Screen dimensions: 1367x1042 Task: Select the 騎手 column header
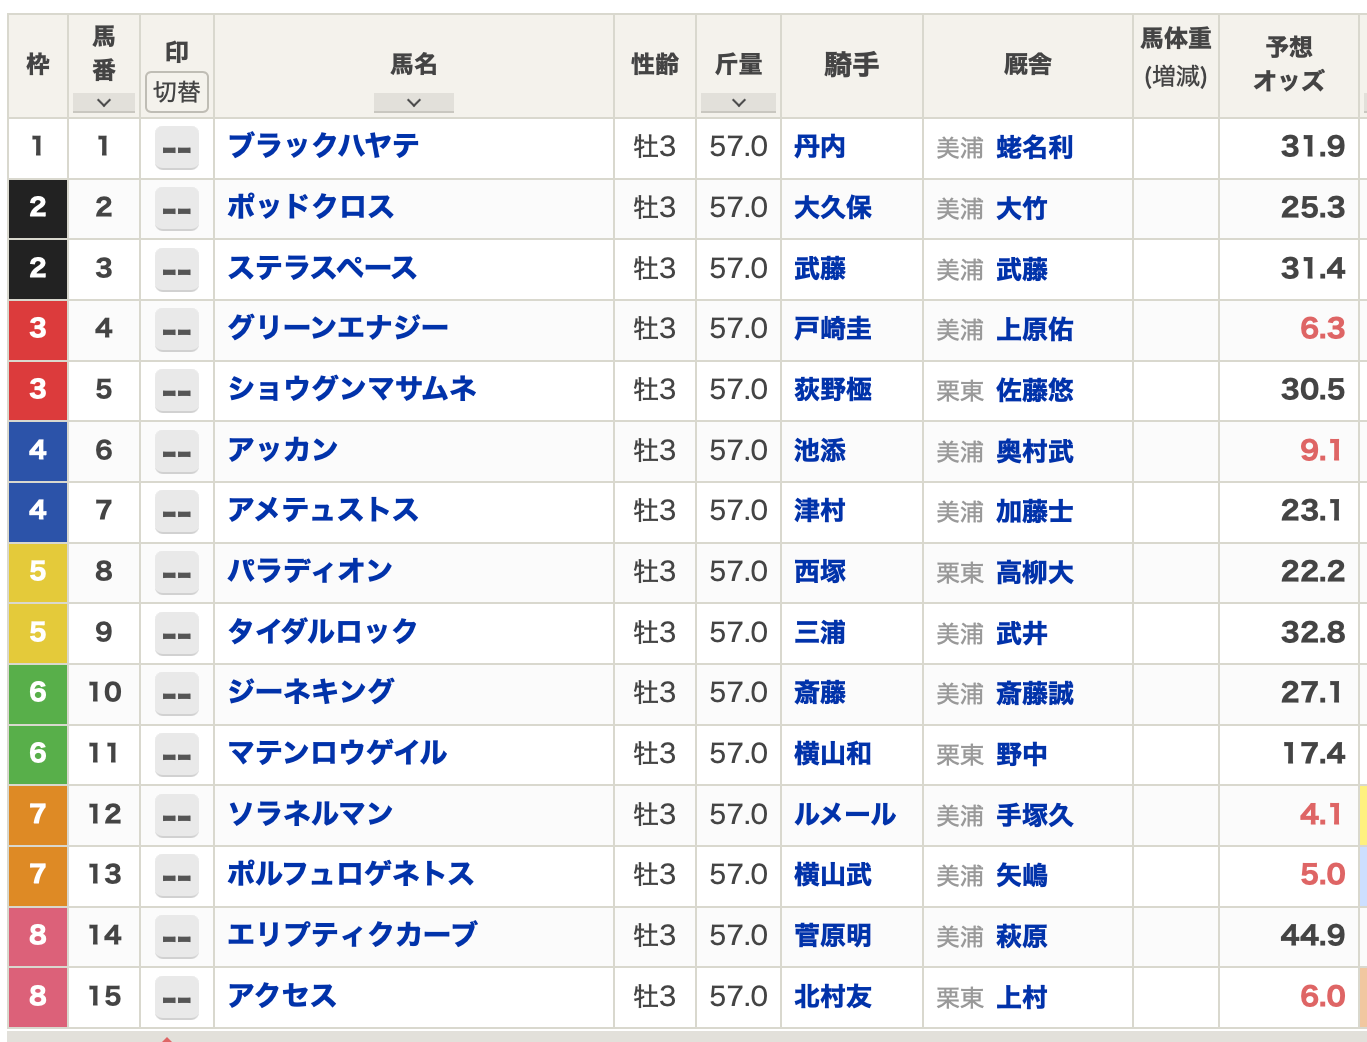[851, 64]
